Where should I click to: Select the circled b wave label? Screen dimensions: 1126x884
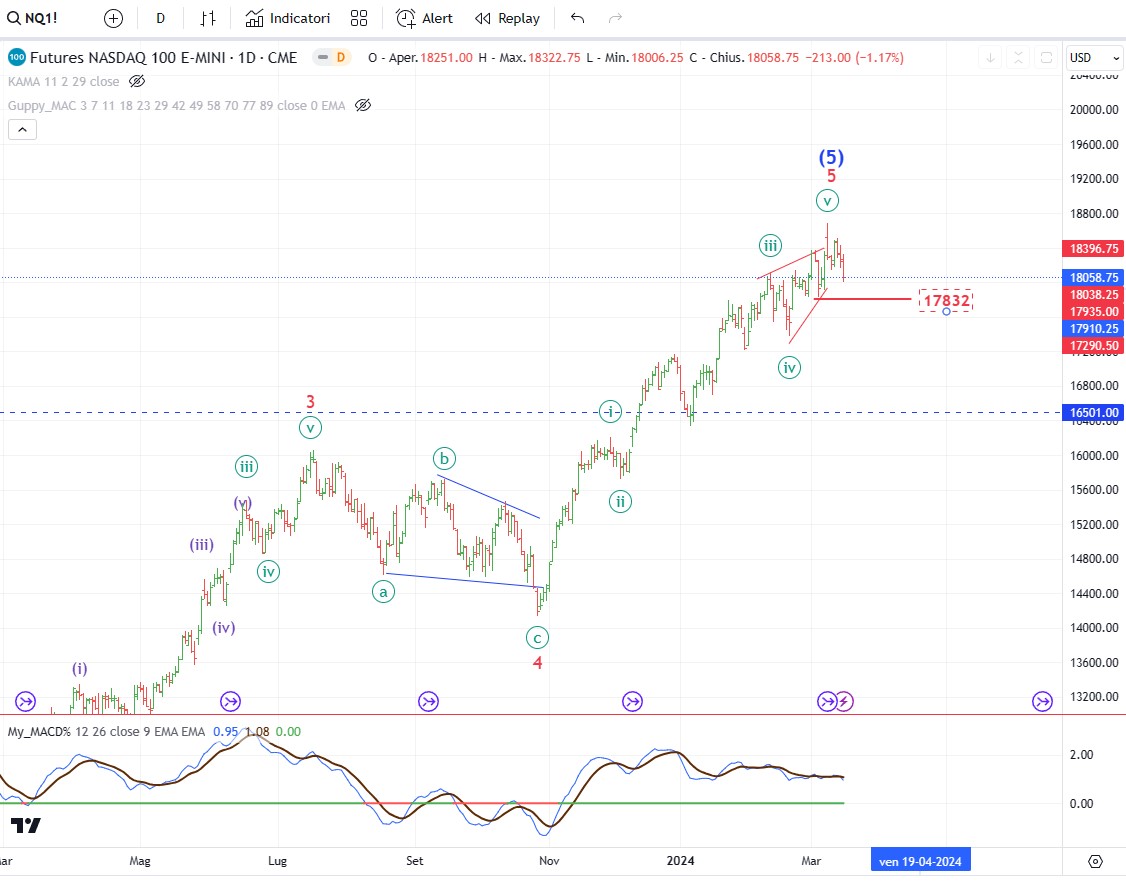445,458
